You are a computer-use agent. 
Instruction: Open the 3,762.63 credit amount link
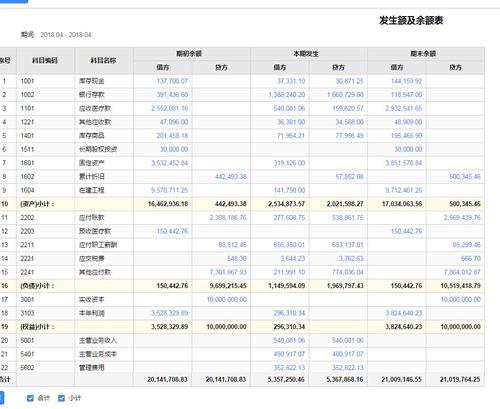click(351, 259)
